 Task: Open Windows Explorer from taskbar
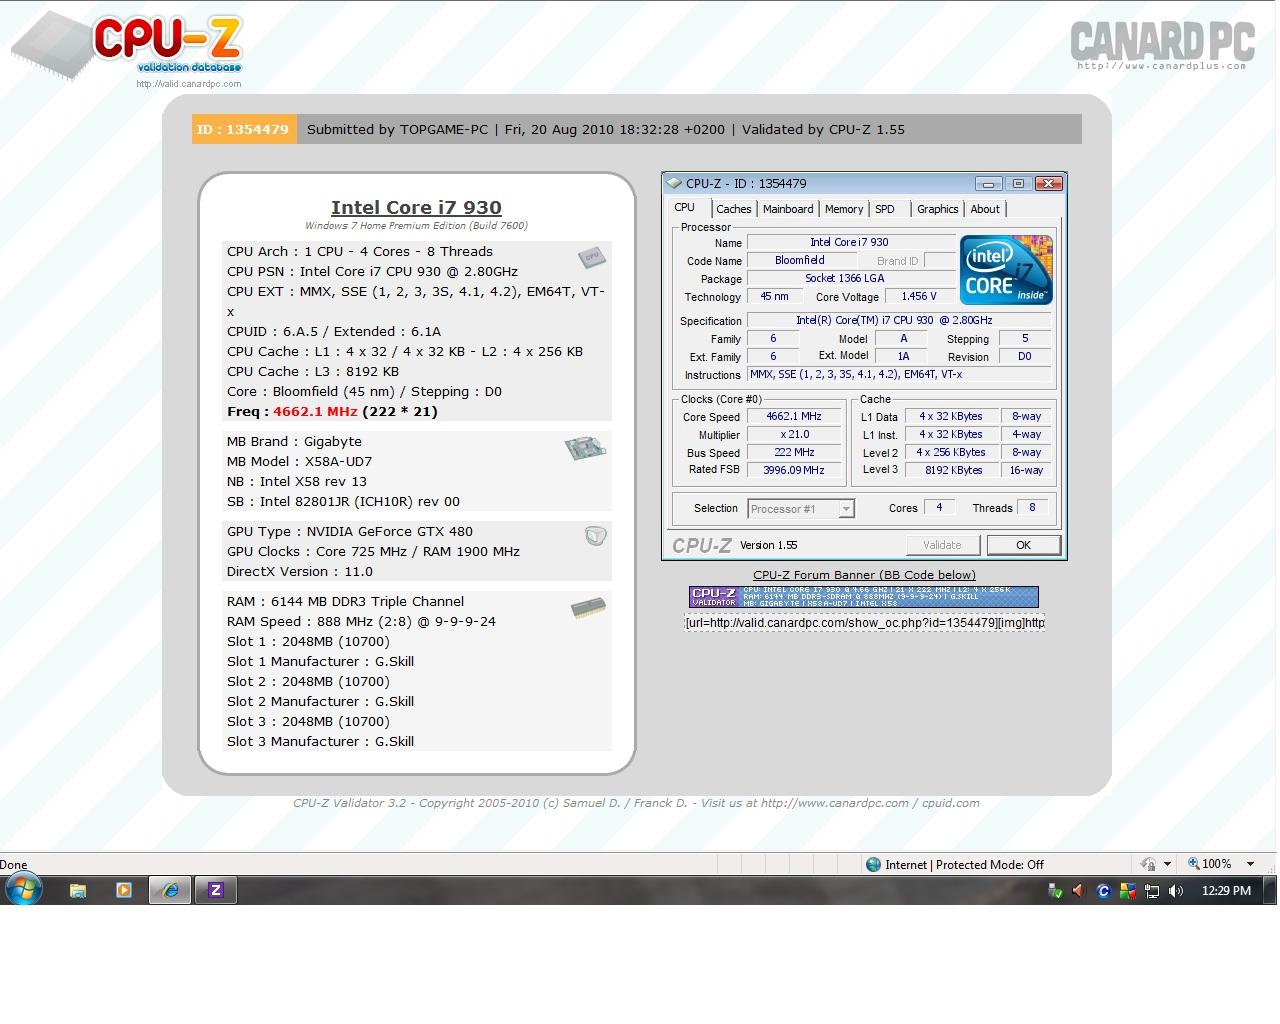coord(77,890)
